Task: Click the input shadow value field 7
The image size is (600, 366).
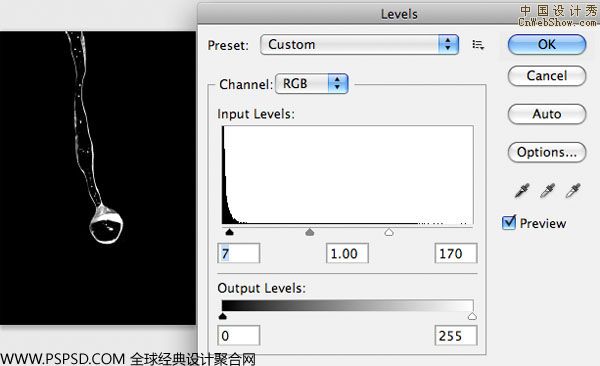Action: (238, 253)
